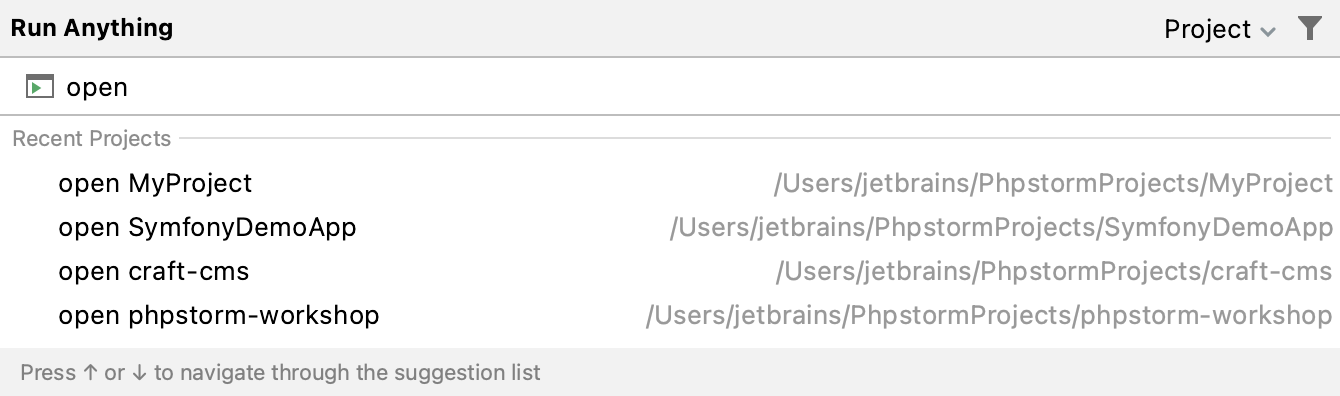Click the phpstorm-workshop folder path text

(x=989, y=316)
